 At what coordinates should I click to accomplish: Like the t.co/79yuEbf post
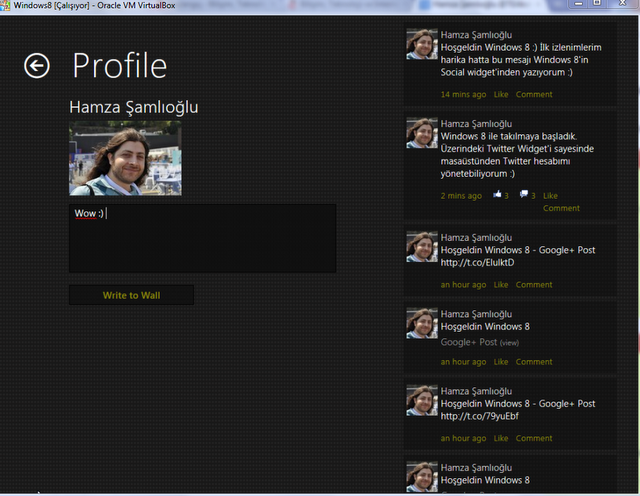pos(501,438)
